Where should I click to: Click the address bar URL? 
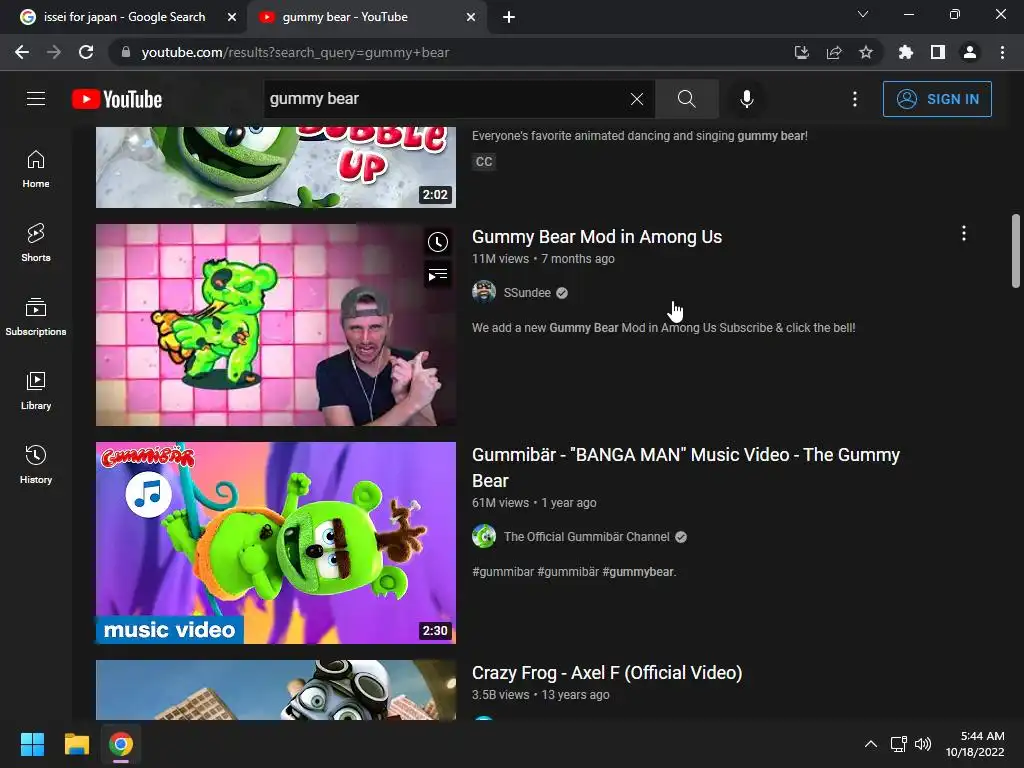coord(295,52)
